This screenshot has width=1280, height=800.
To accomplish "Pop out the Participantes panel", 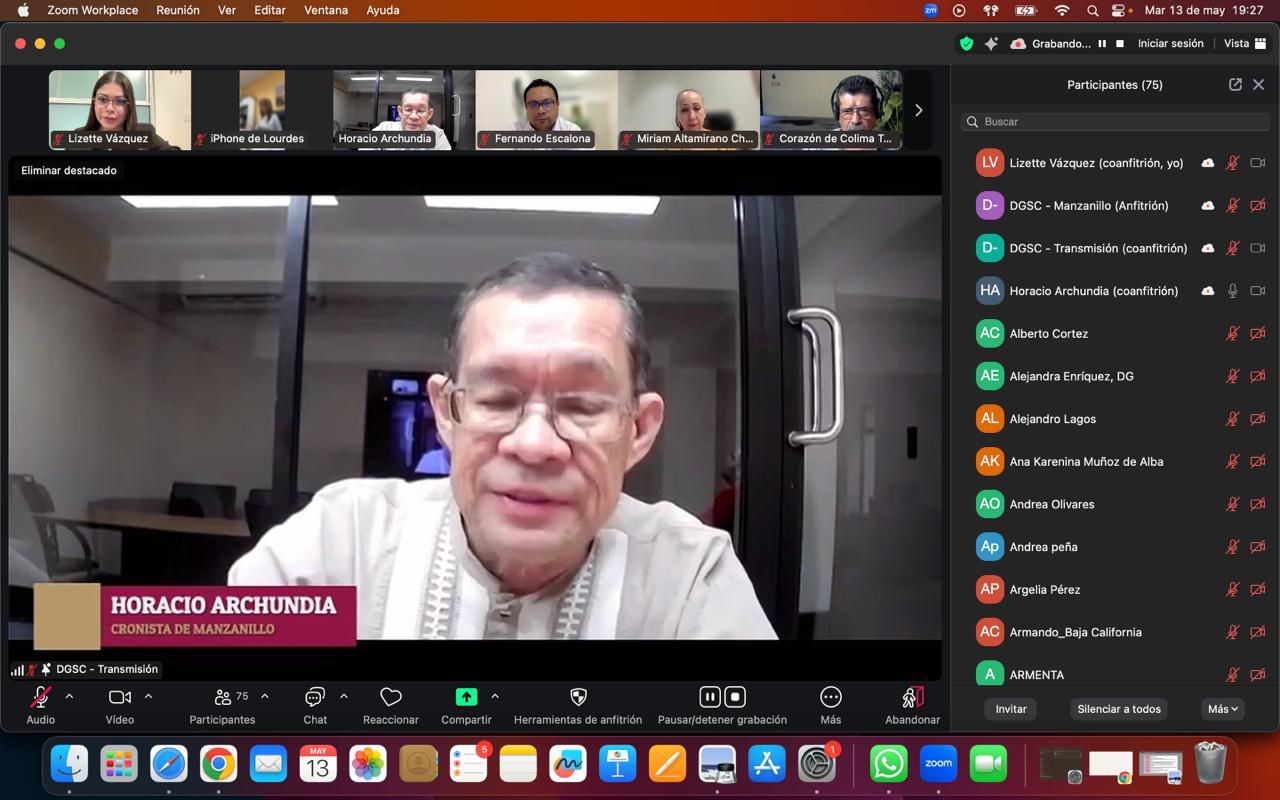I will tap(1235, 85).
